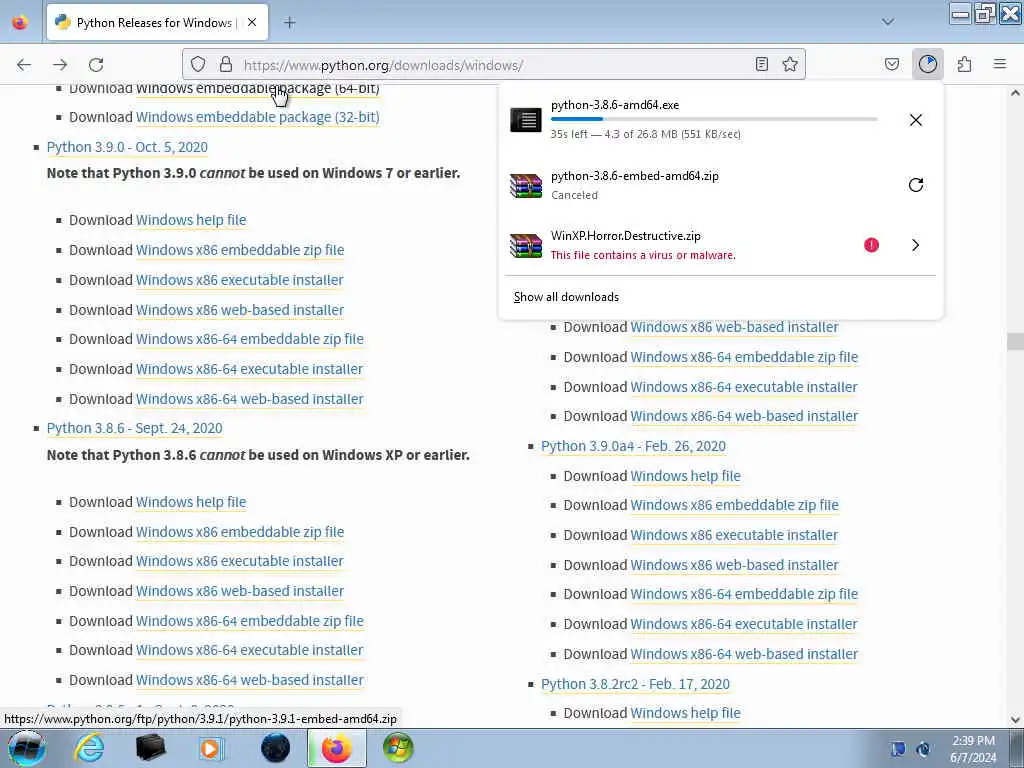Click python-3.8.6-embed-amd64.zip archive icon
1024x768 pixels.
526,185
